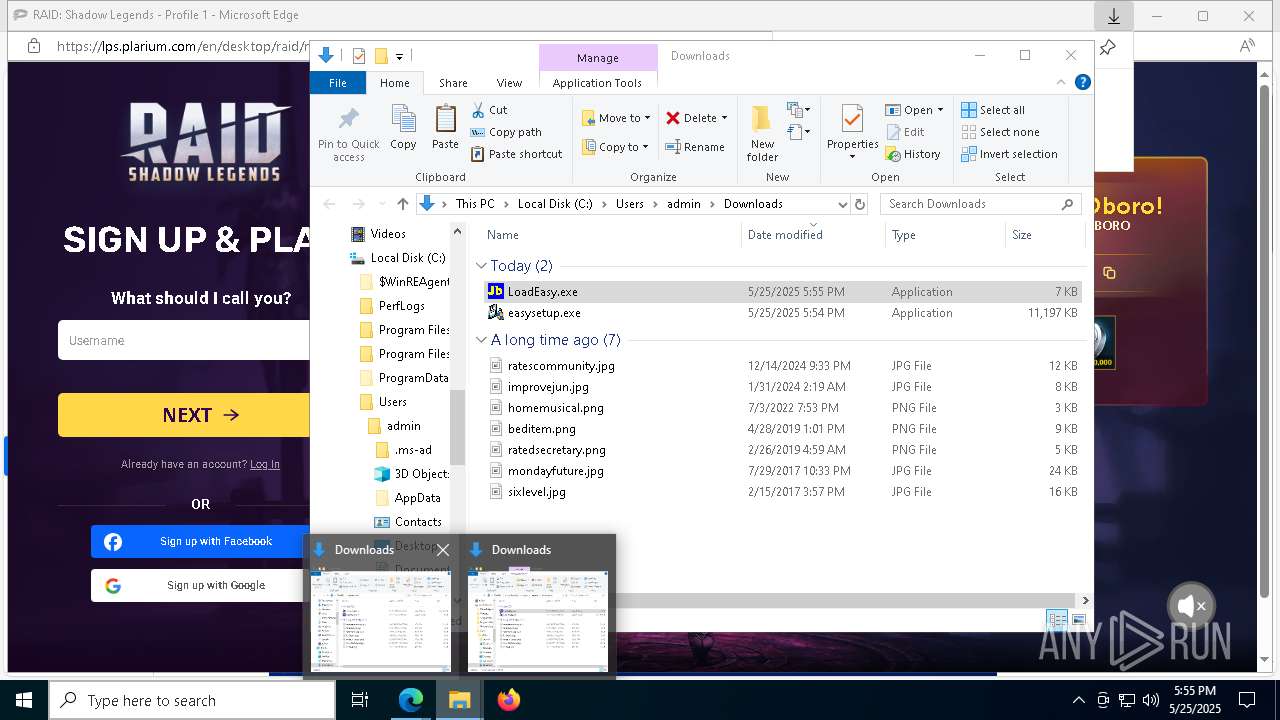Click Copy path in Clipboard group
Viewport: 1280px width, 720px height.
coord(506,132)
